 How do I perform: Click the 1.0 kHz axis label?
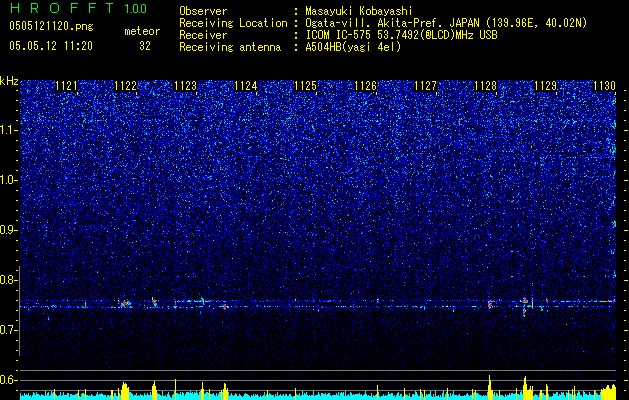[9, 180]
